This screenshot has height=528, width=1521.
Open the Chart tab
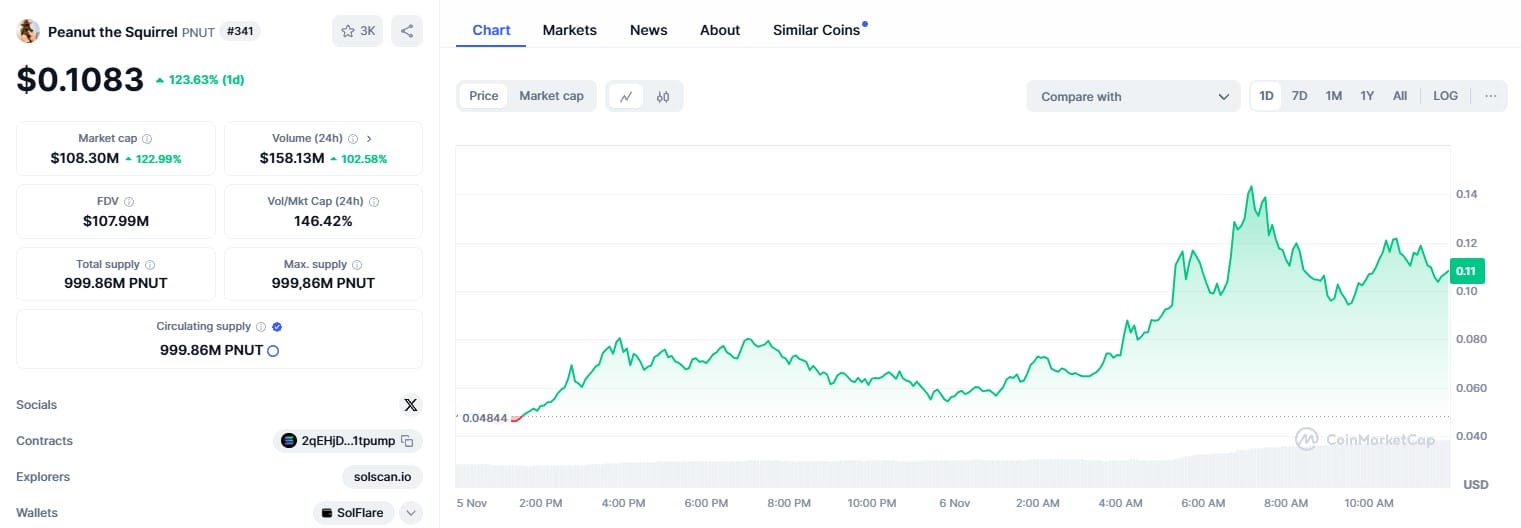click(x=491, y=30)
